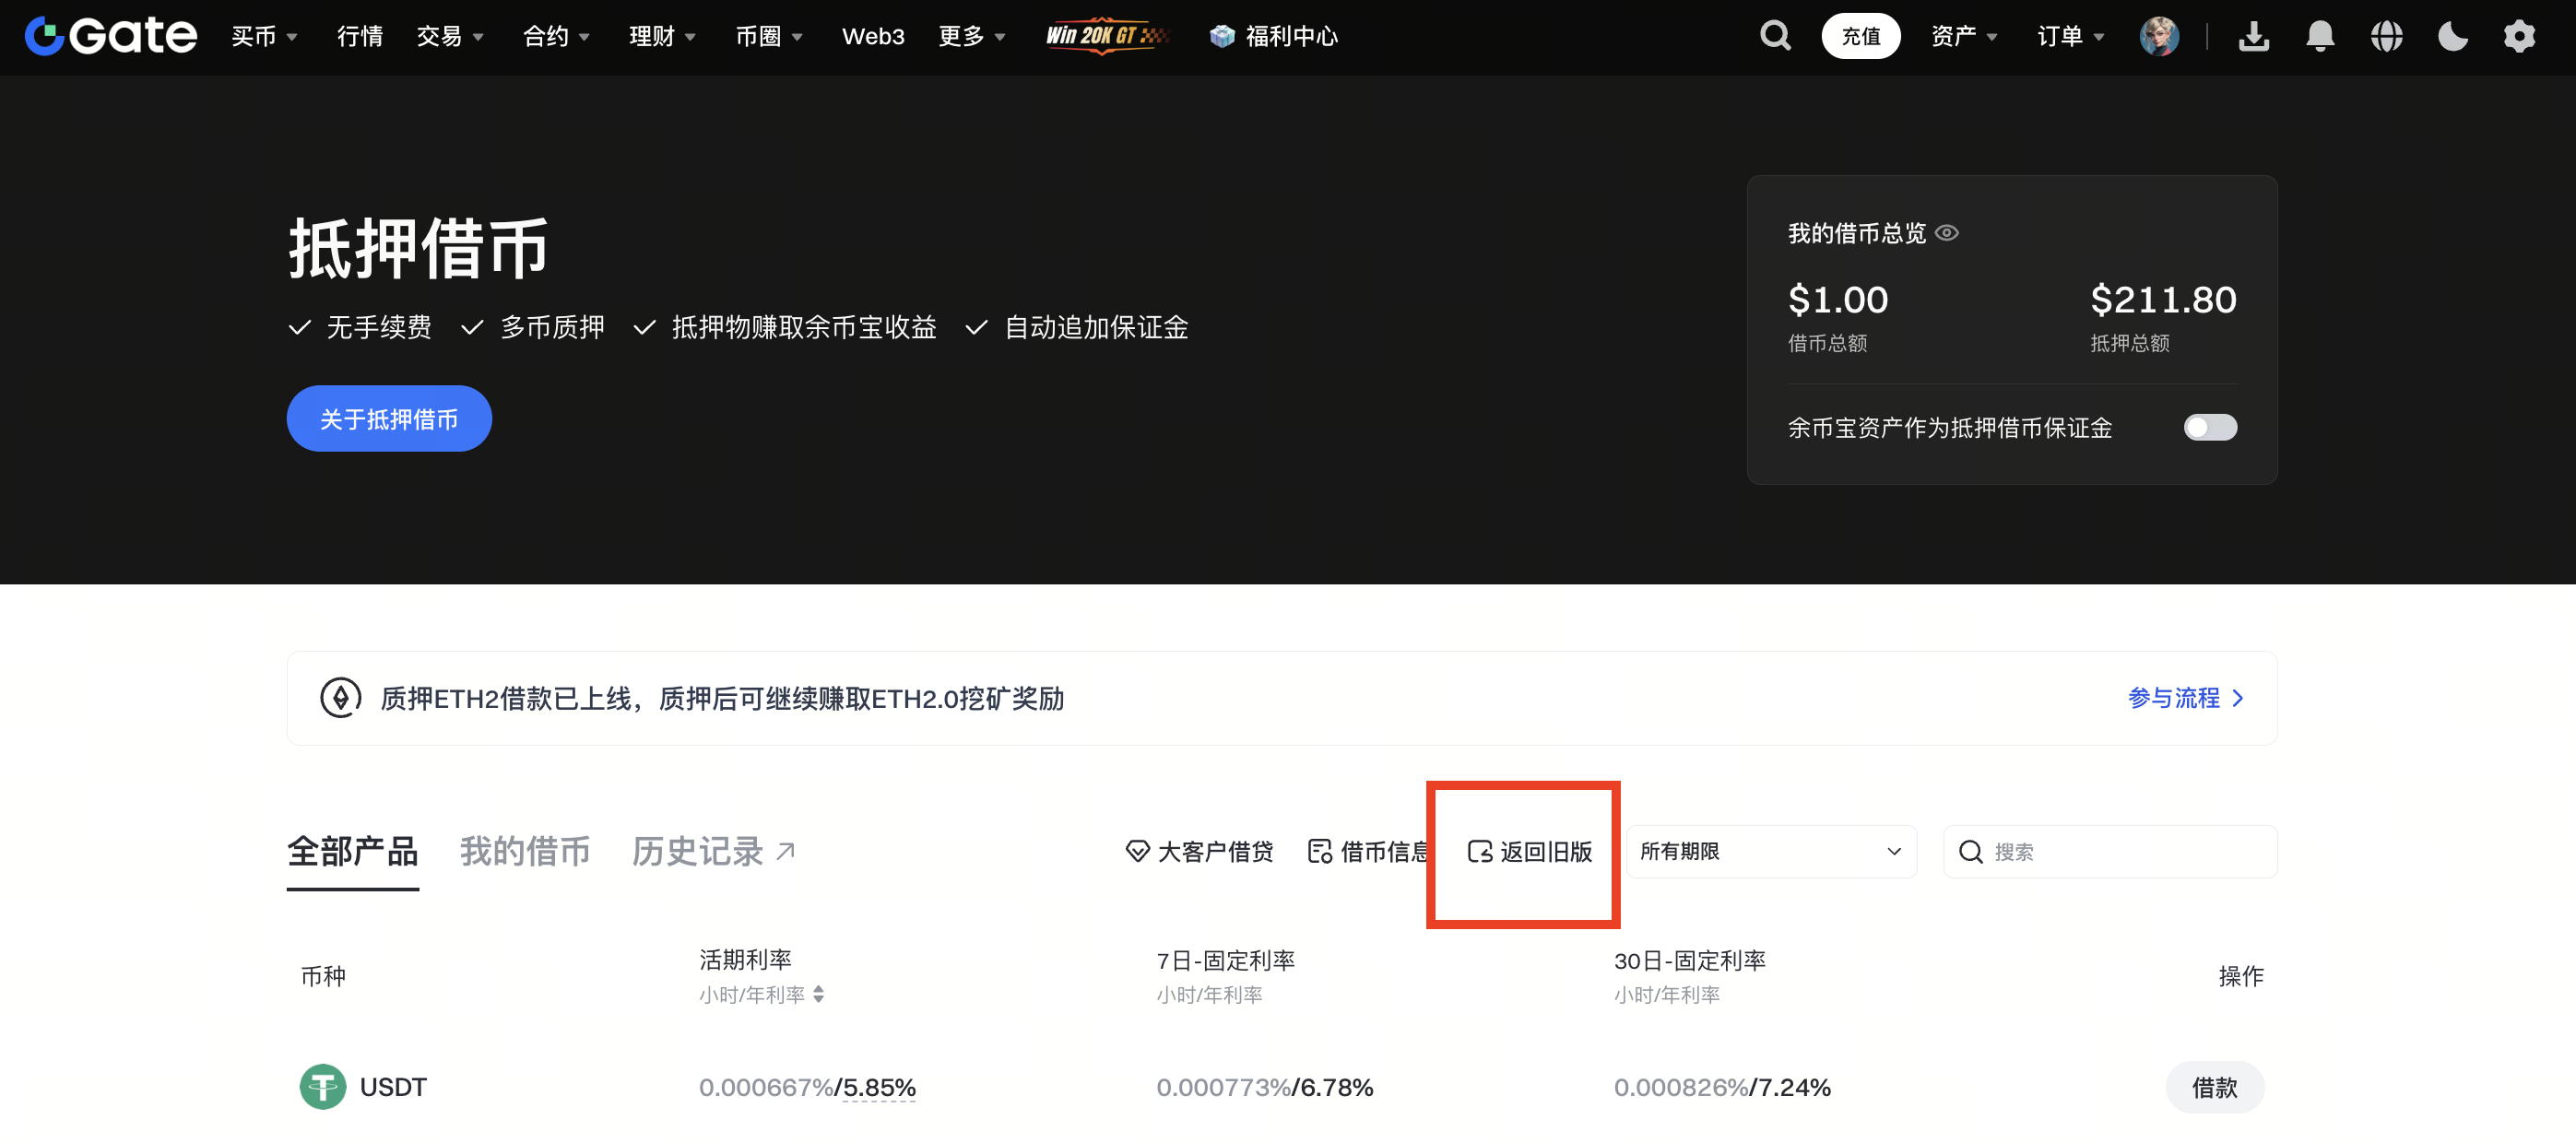
Task: Hide balances with the eye icon
Action: point(1946,233)
